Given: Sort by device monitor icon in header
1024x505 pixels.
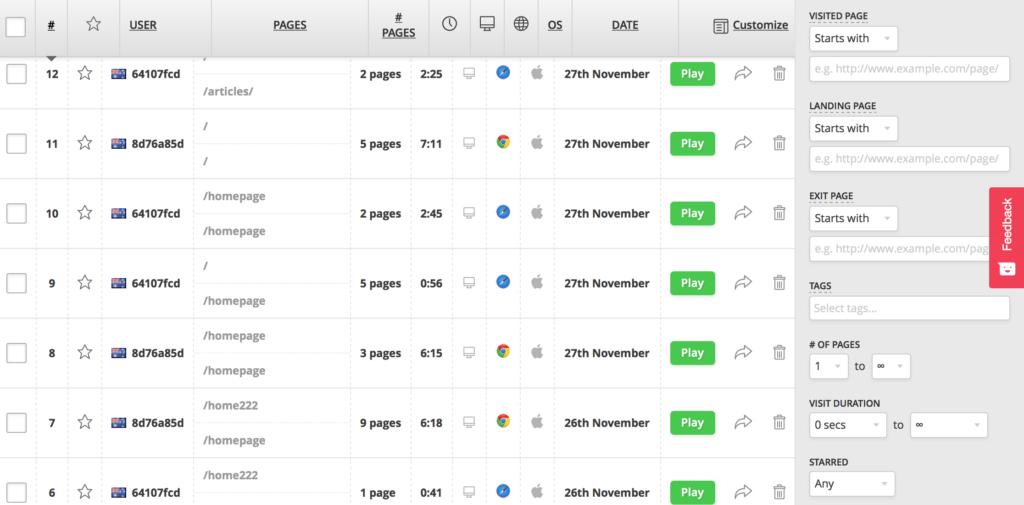Looking at the screenshot, I should pyautogui.click(x=487, y=24).
